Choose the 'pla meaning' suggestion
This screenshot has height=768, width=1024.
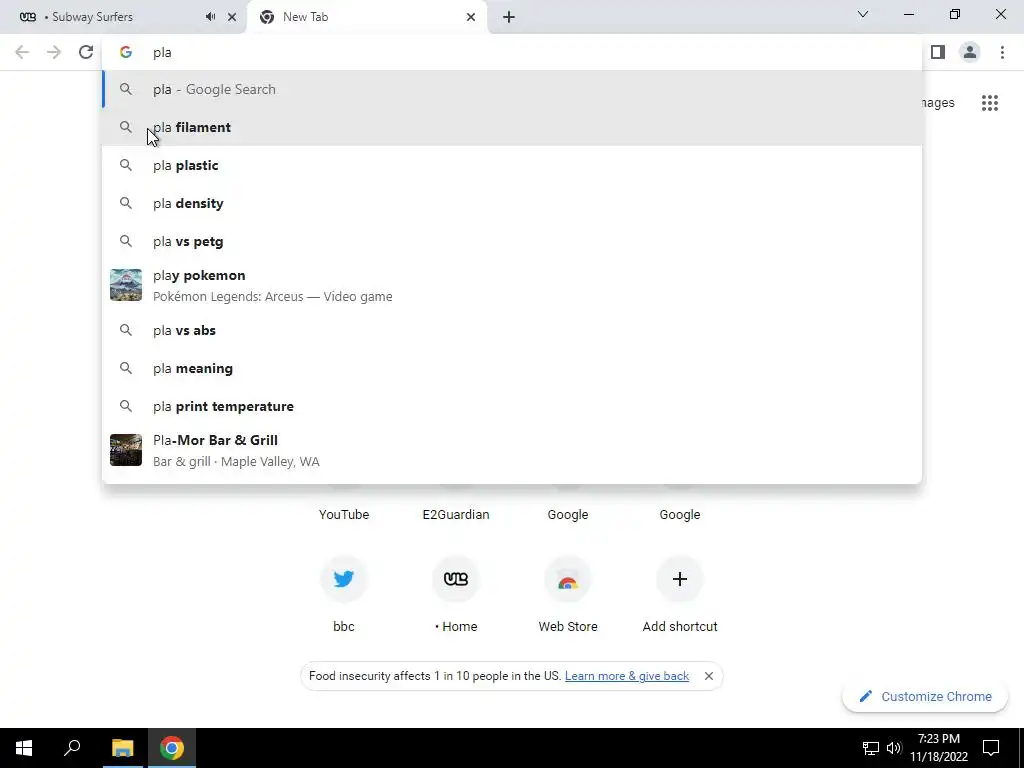(x=512, y=368)
